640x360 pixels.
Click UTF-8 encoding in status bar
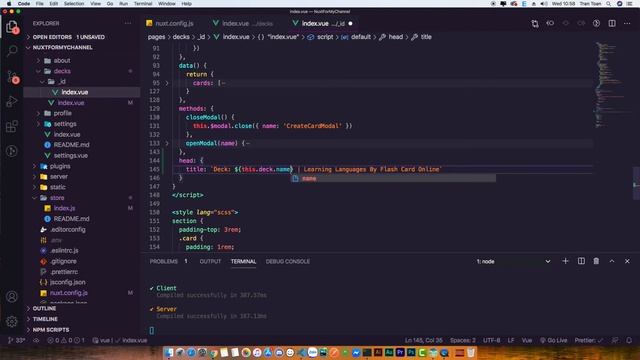491,340
